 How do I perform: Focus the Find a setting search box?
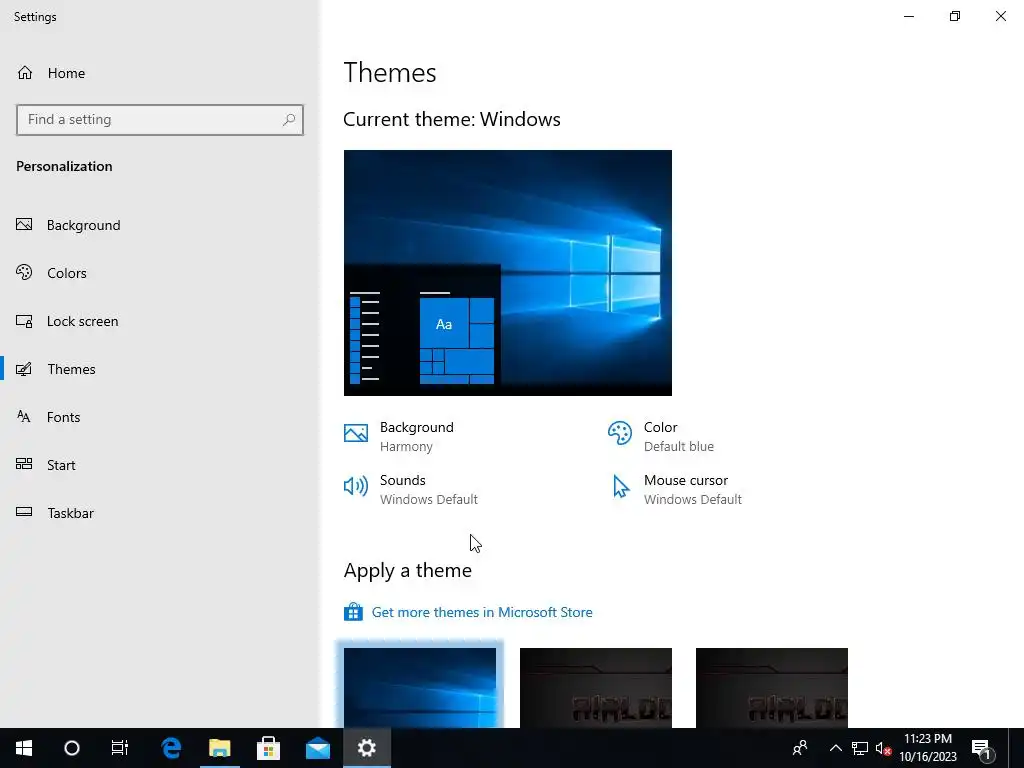tap(159, 120)
